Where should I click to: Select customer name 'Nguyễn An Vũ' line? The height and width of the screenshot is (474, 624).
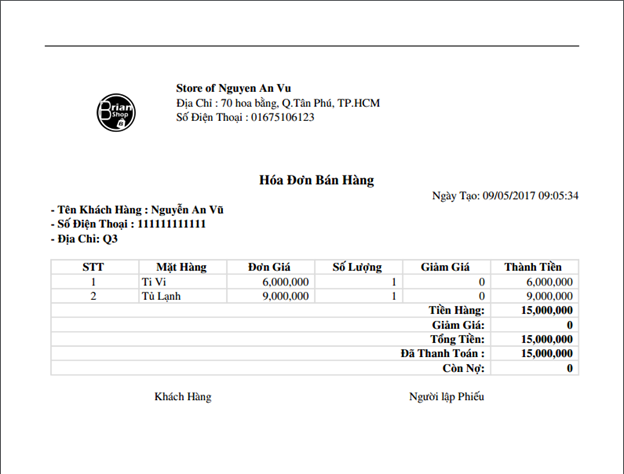point(137,210)
